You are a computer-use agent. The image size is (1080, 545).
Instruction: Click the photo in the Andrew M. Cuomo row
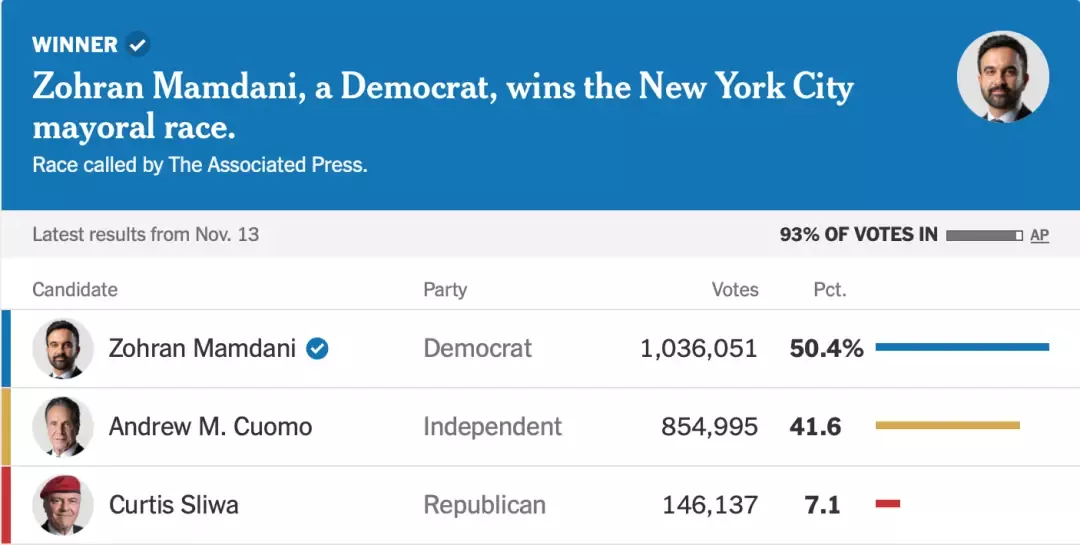coord(63,427)
